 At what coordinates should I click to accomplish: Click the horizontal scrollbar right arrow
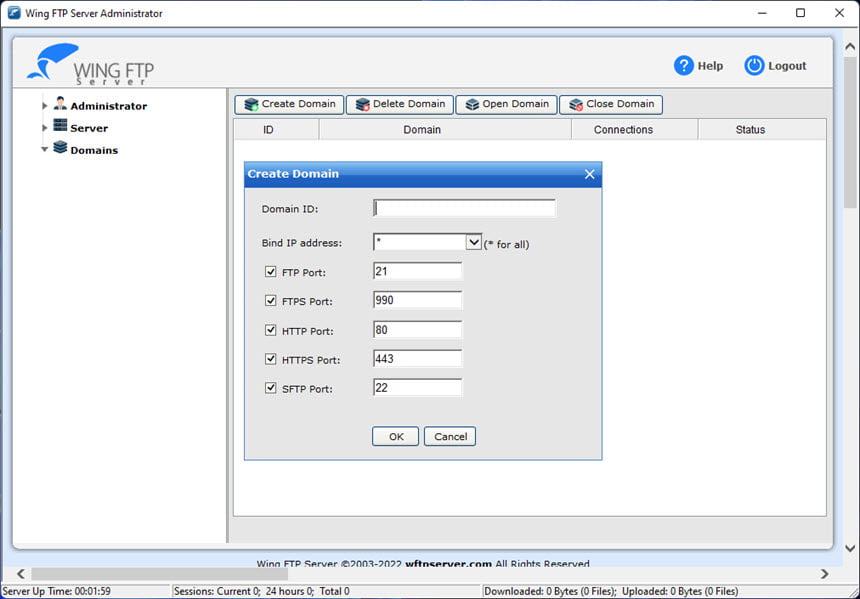[x=824, y=574]
